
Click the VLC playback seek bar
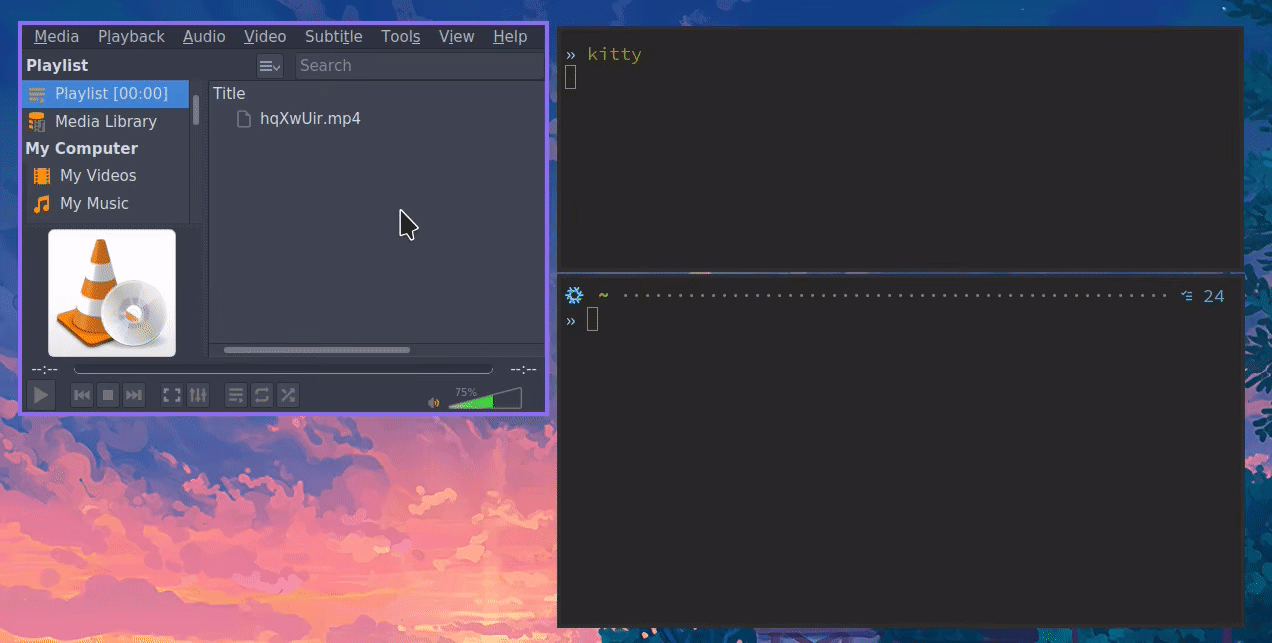284,370
